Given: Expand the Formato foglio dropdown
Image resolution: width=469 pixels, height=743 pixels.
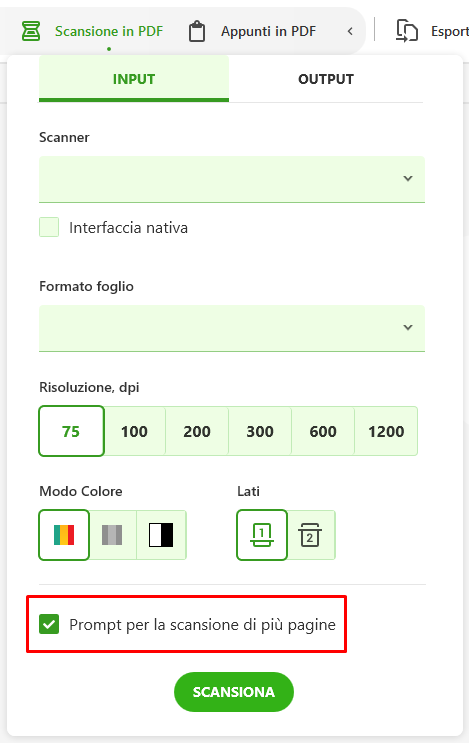Looking at the screenshot, I should tap(232, 328).
